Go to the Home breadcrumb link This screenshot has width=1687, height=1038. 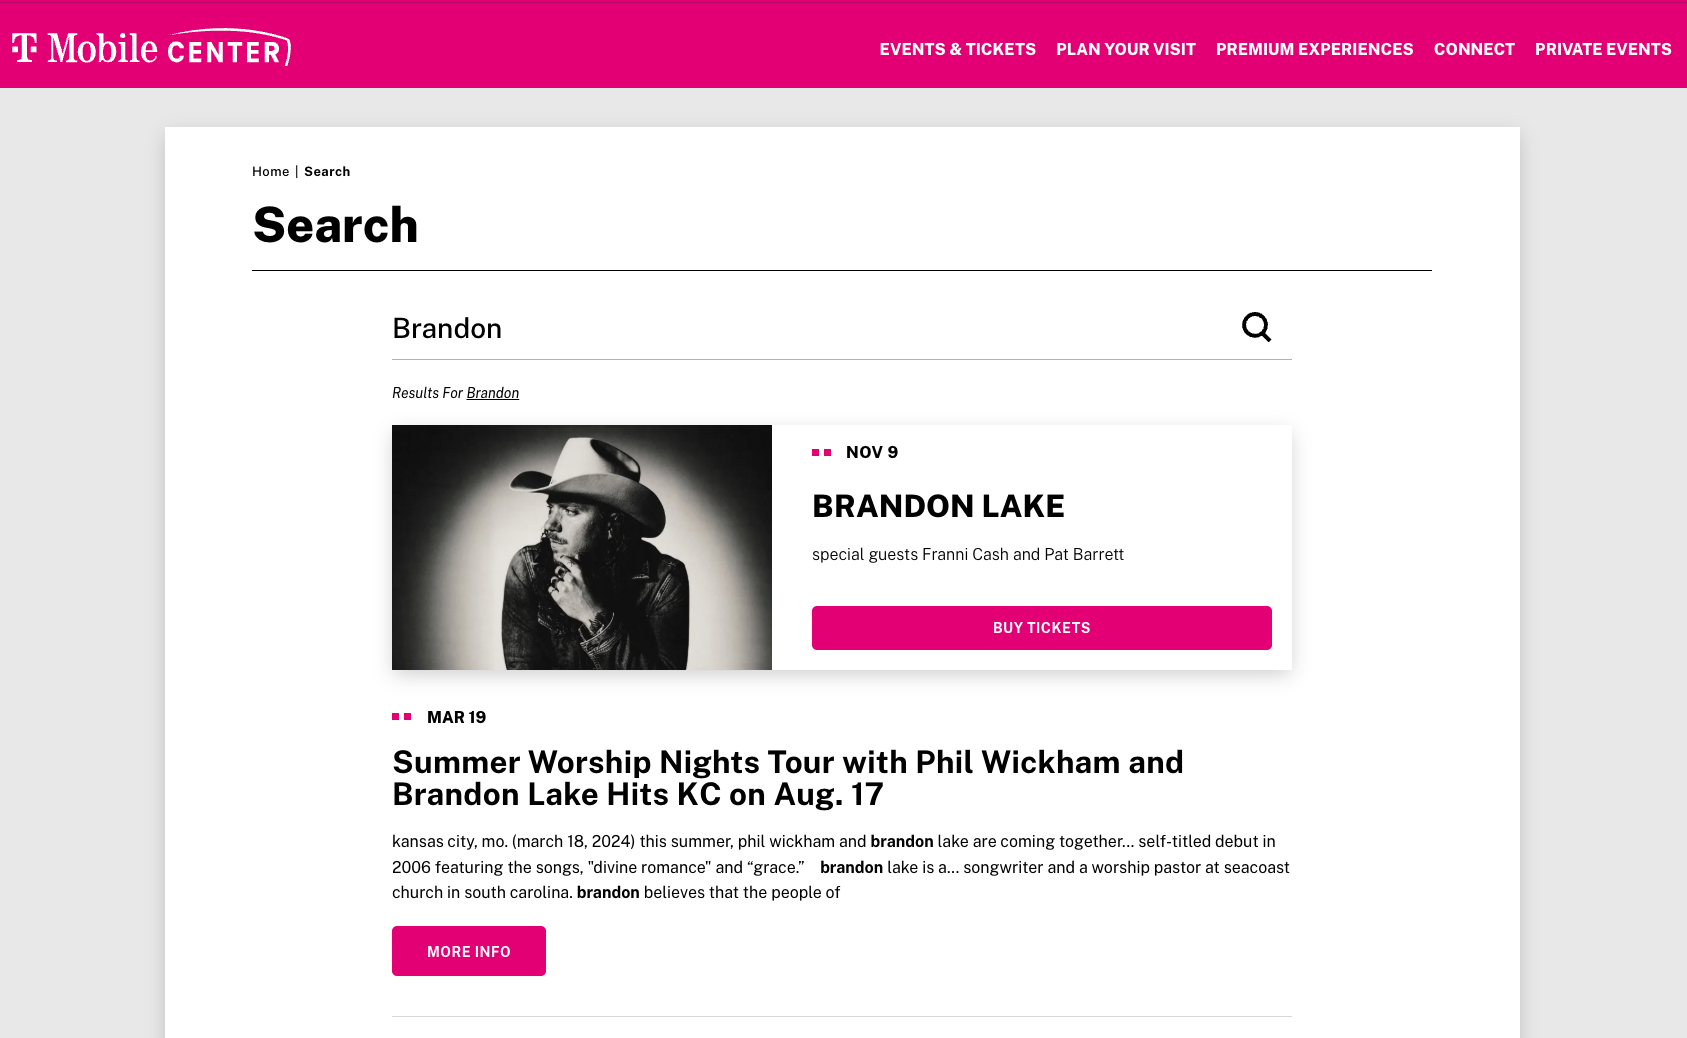270,172
